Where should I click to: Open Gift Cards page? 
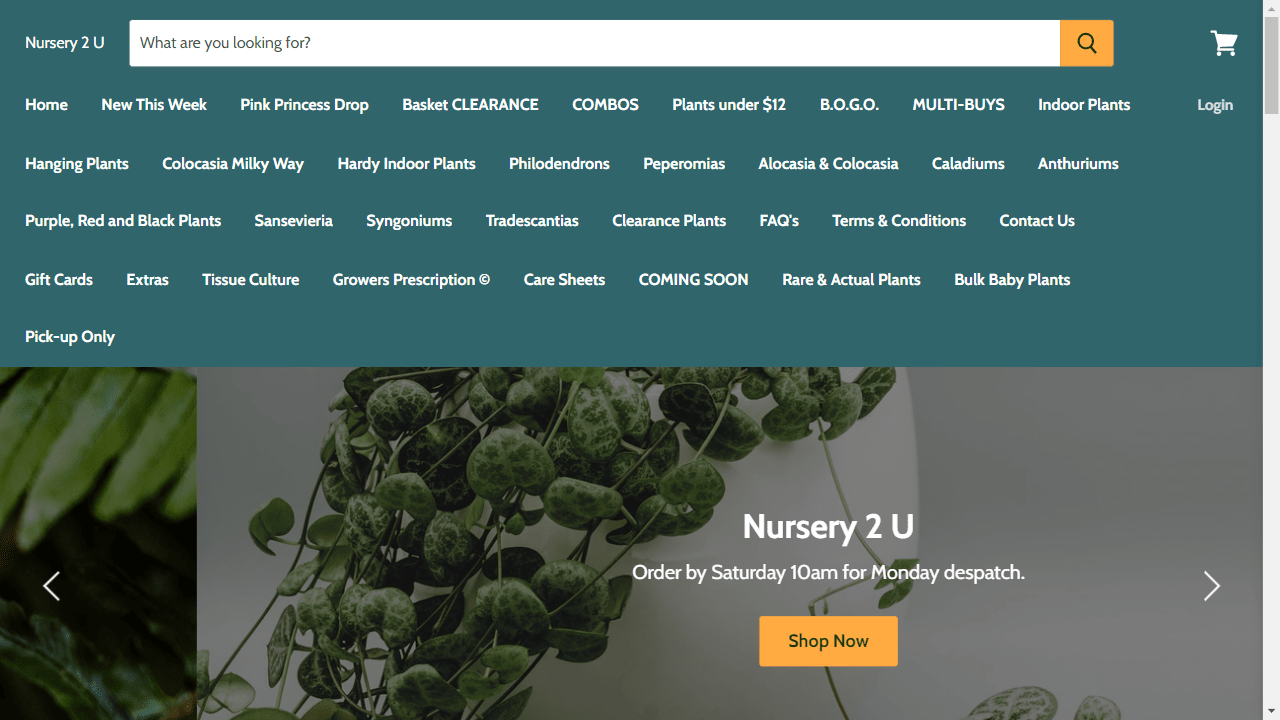[x=59, y=280]
